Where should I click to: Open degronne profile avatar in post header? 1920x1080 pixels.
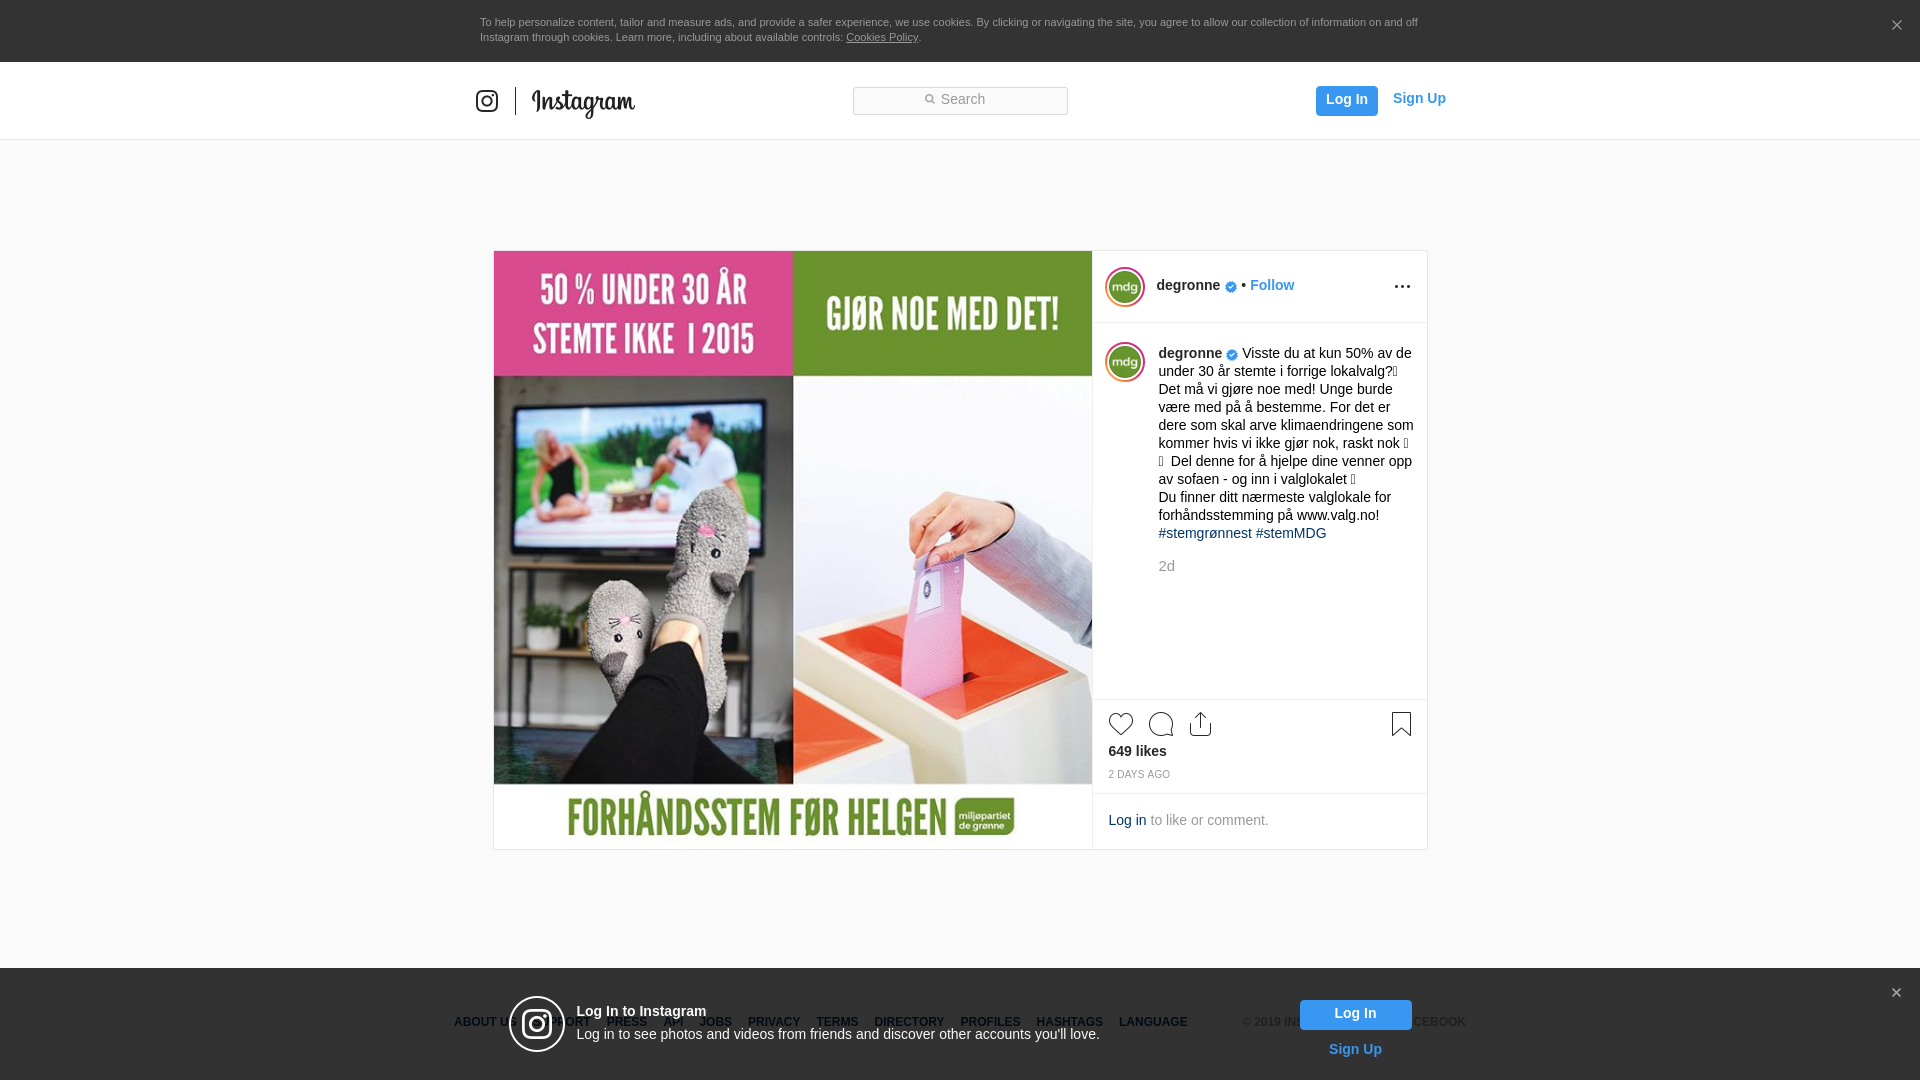pos(1125,287)
